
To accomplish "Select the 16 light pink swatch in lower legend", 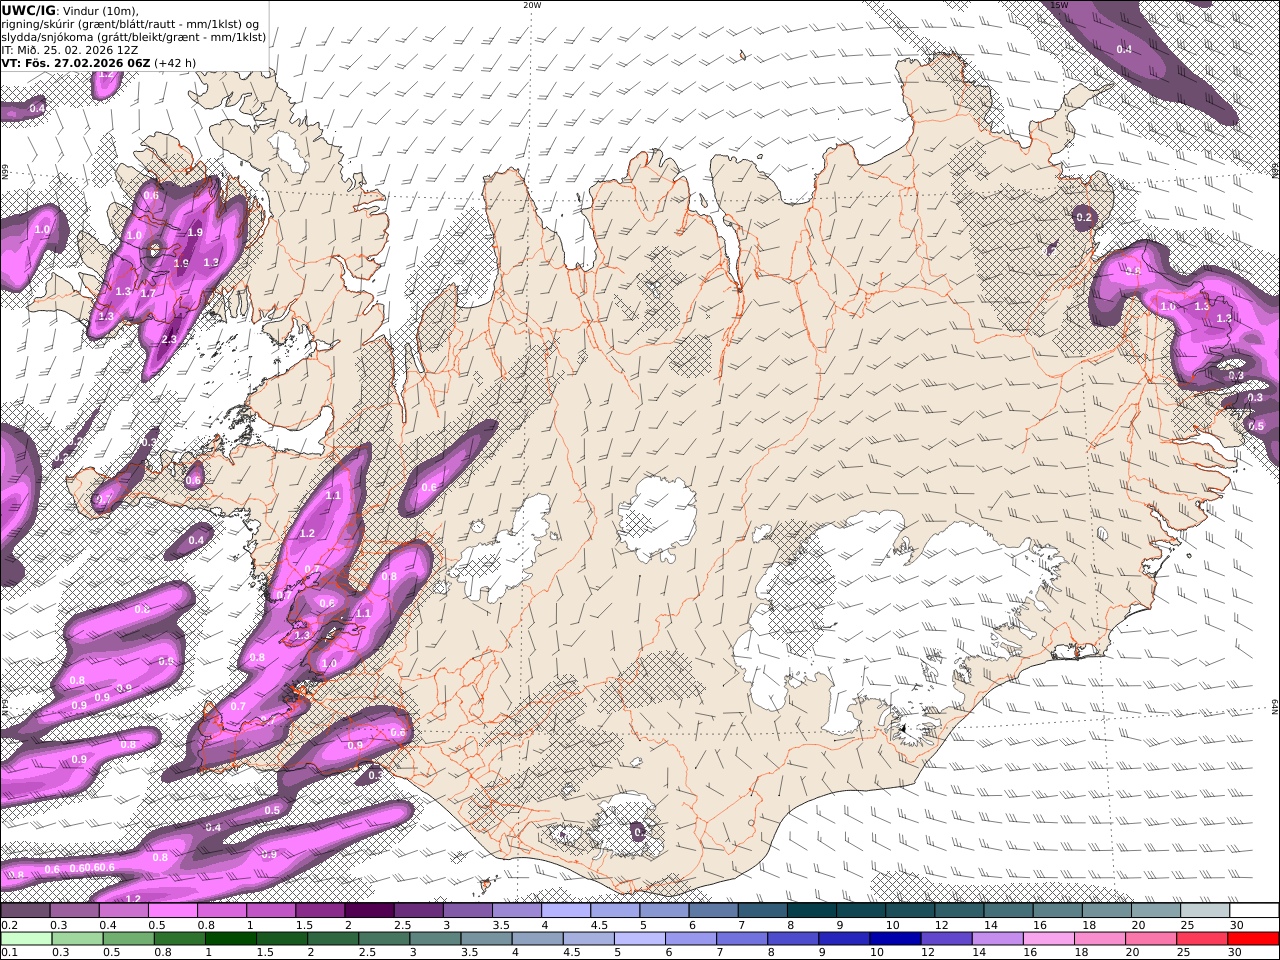I will coord(1050,939).
